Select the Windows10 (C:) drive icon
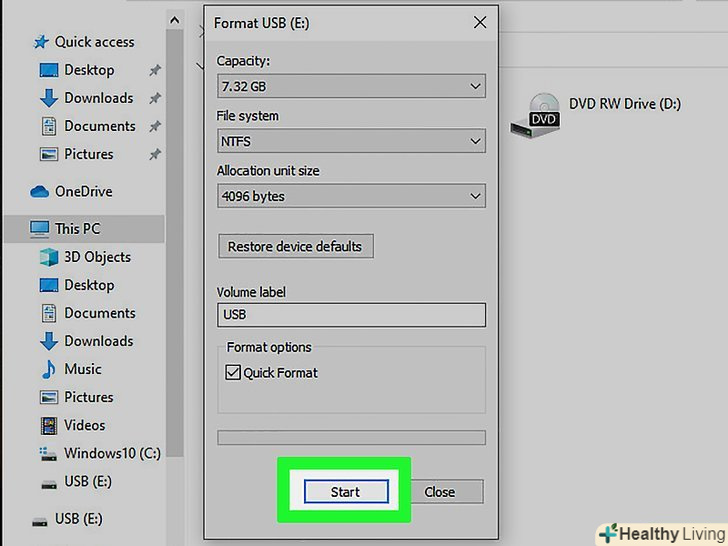This screenshot has height=546, width=728. [x=48, y=454]
